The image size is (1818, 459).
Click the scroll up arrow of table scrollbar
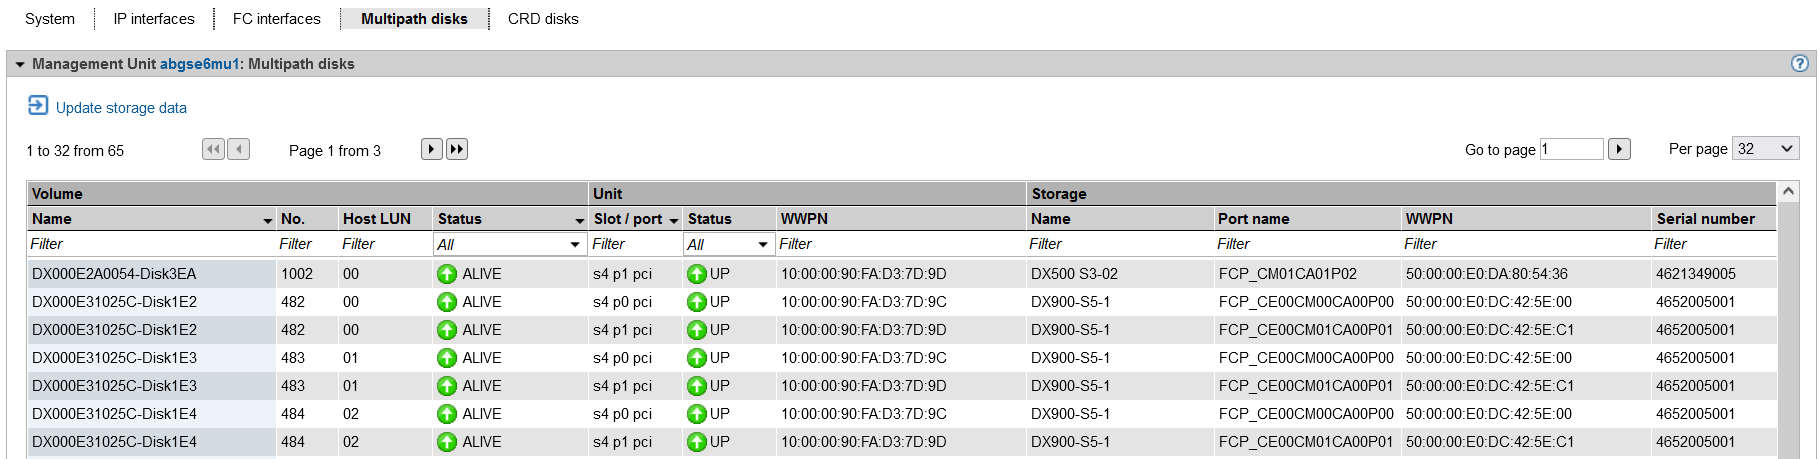click(1789, 191)
